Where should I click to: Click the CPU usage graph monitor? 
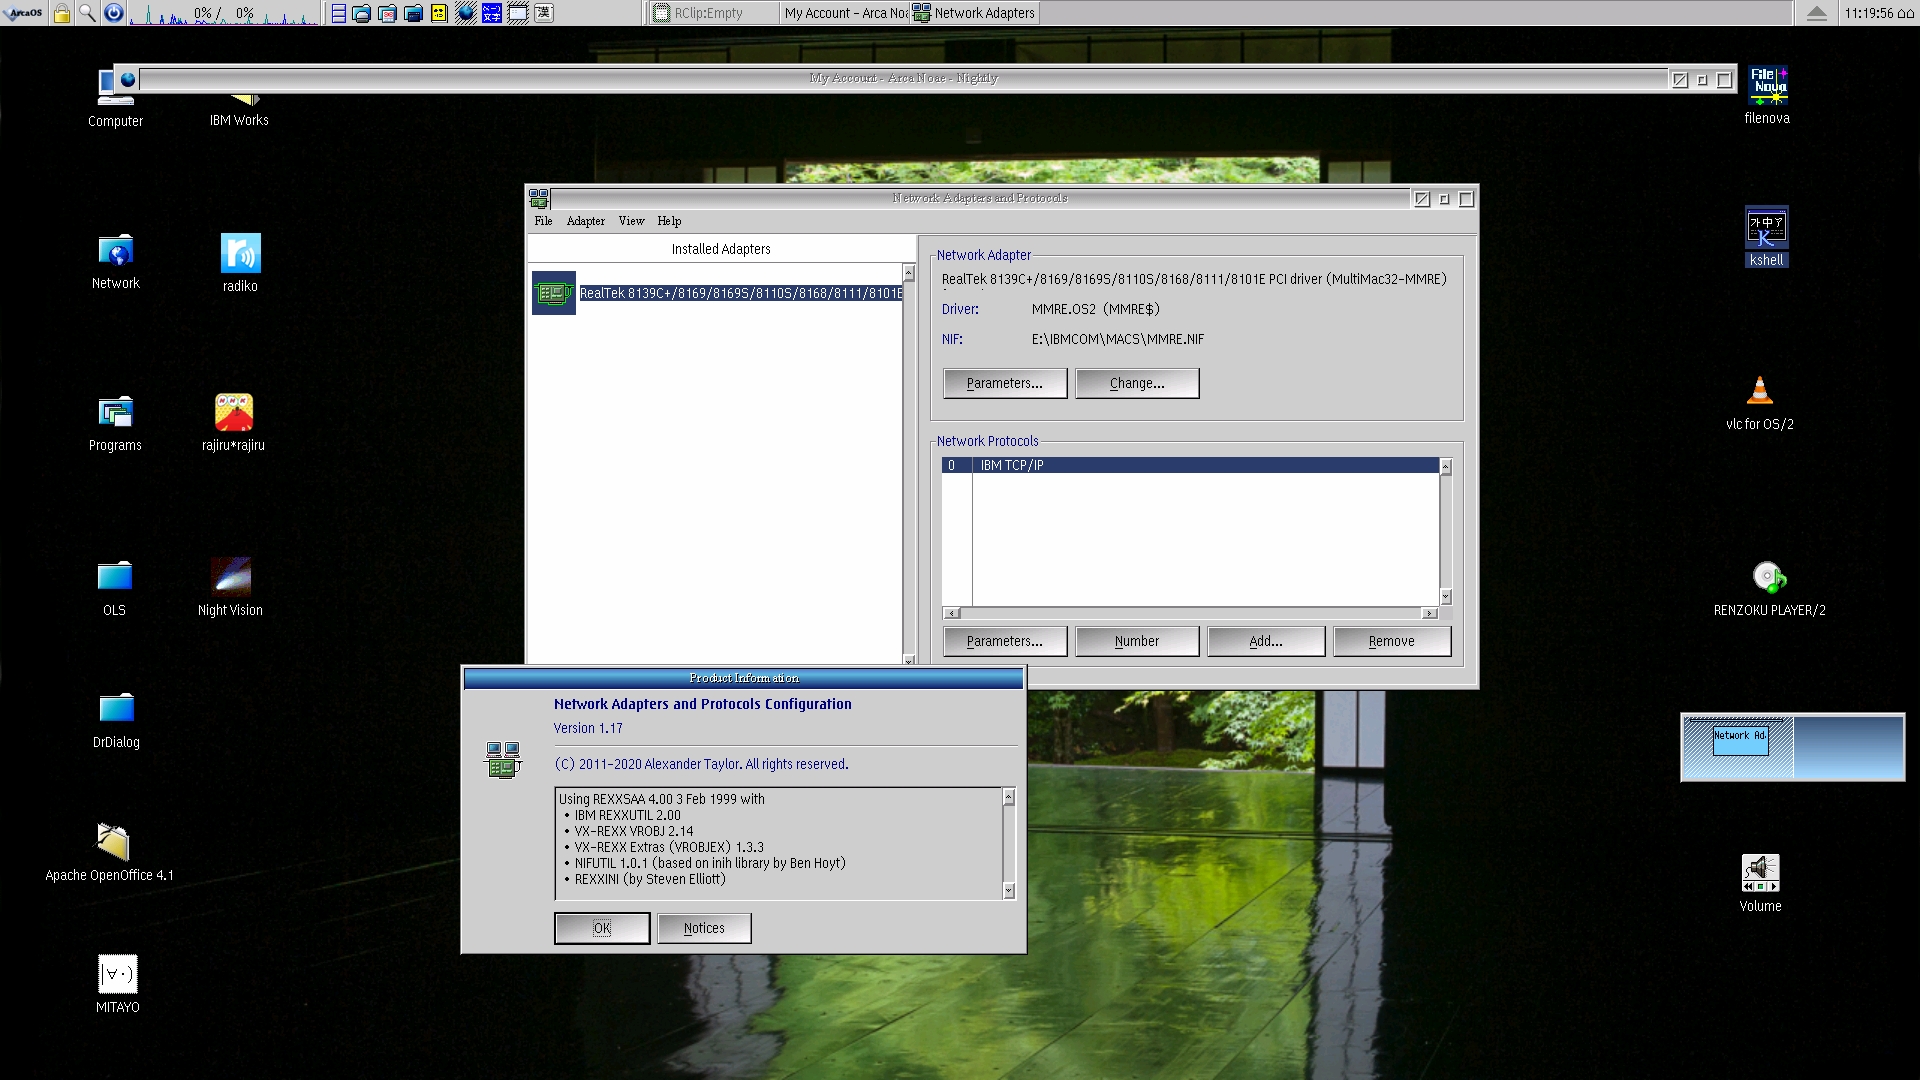click(x=224, y=13)
